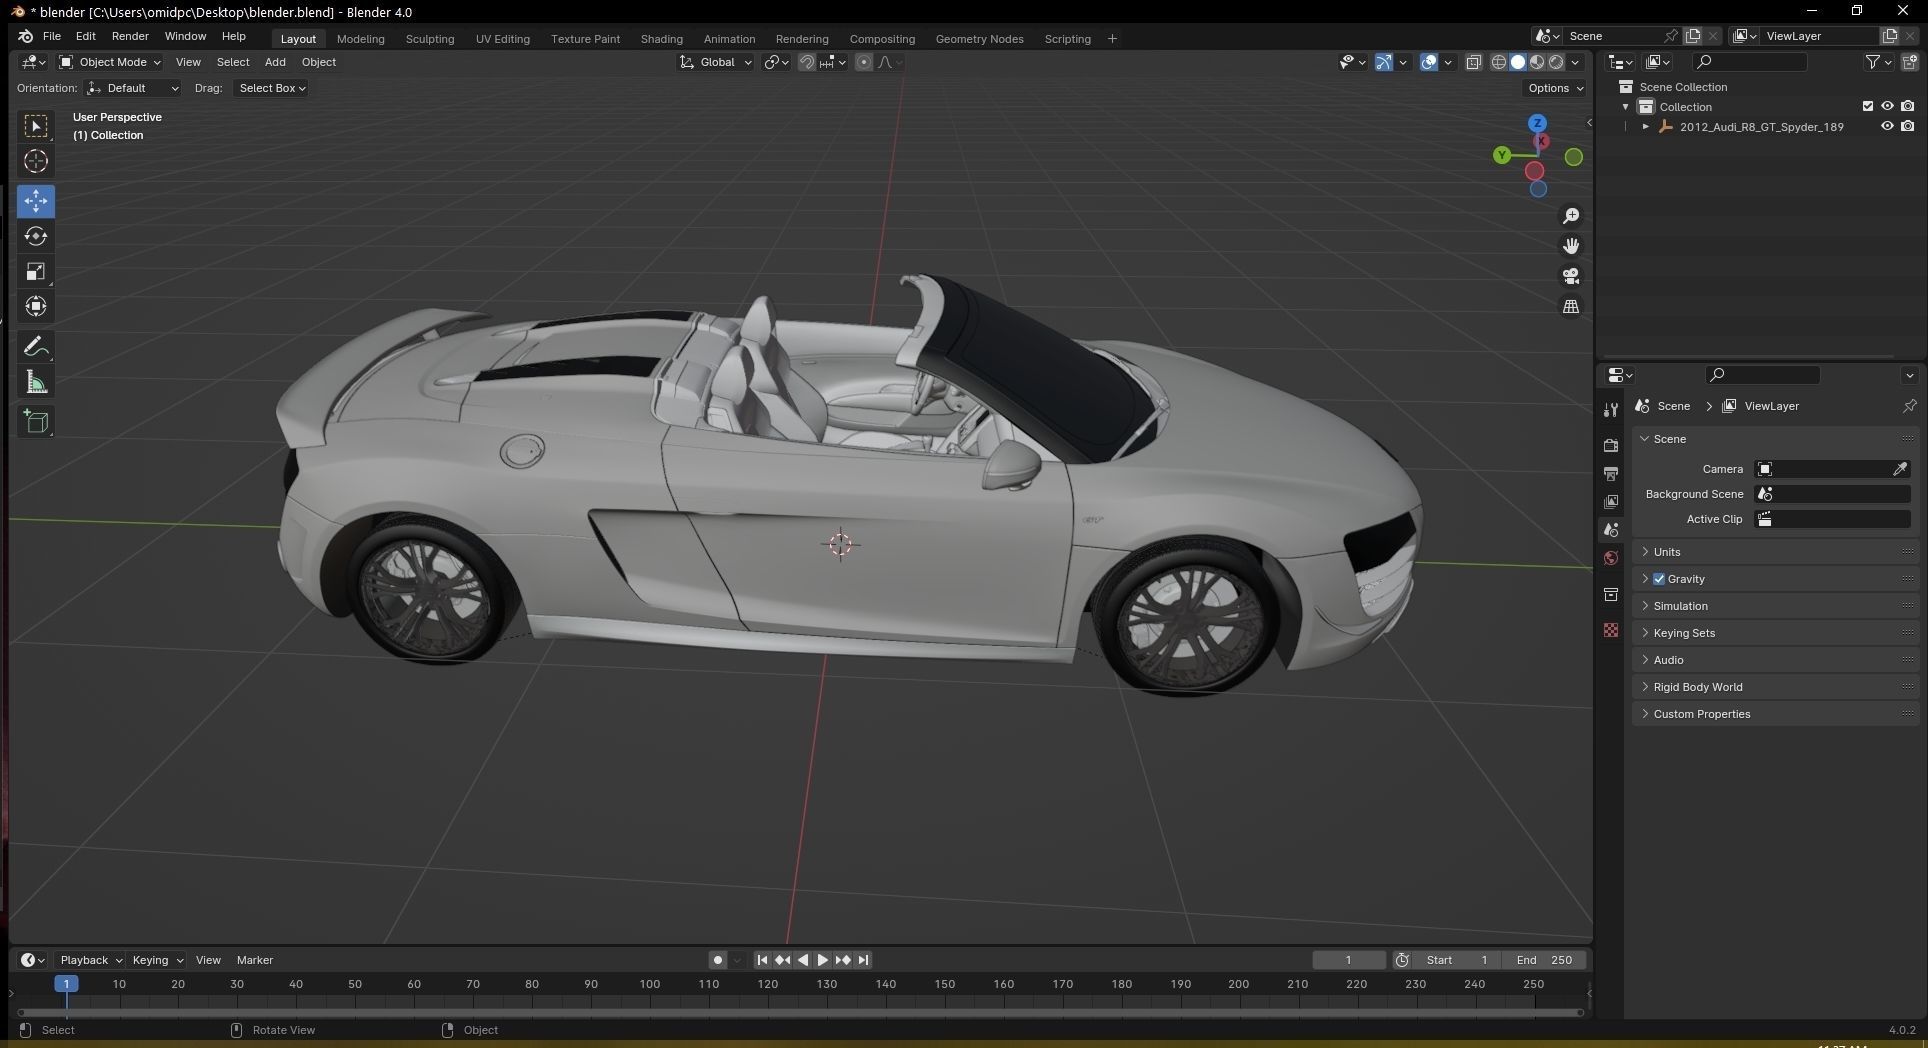Screen dimensions: 1928x1048
Task: Expand the Simulation panel
Action: click(1776, 606)
